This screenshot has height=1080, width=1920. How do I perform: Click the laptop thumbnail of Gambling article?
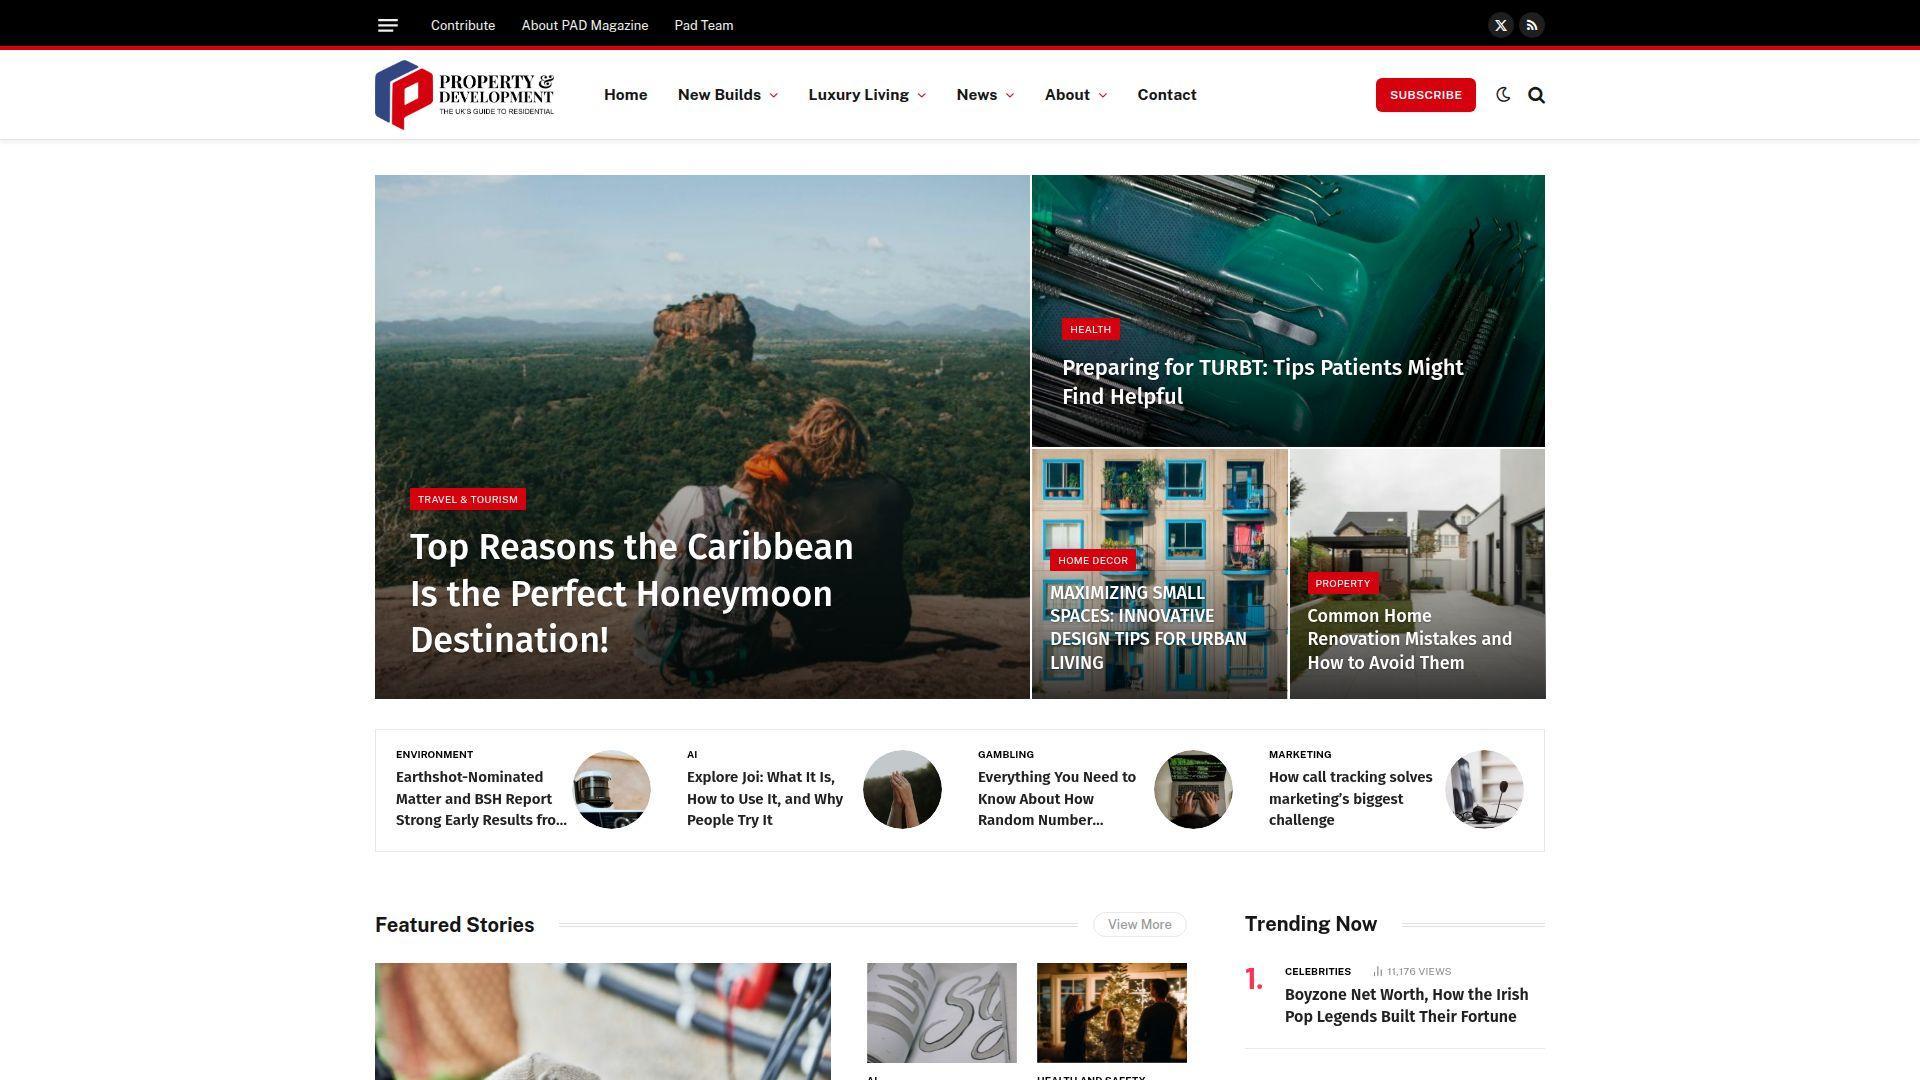tap(1192, 789)
